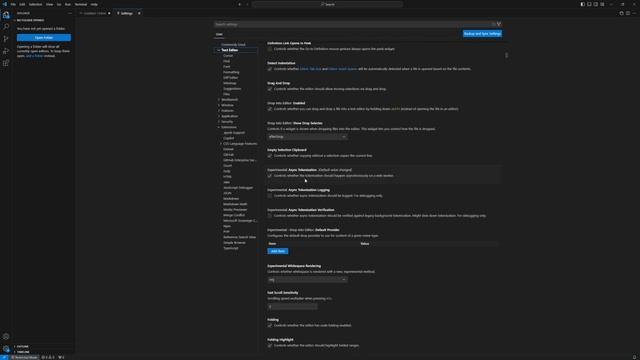Click the 'add a folder' link

[34, 56]
